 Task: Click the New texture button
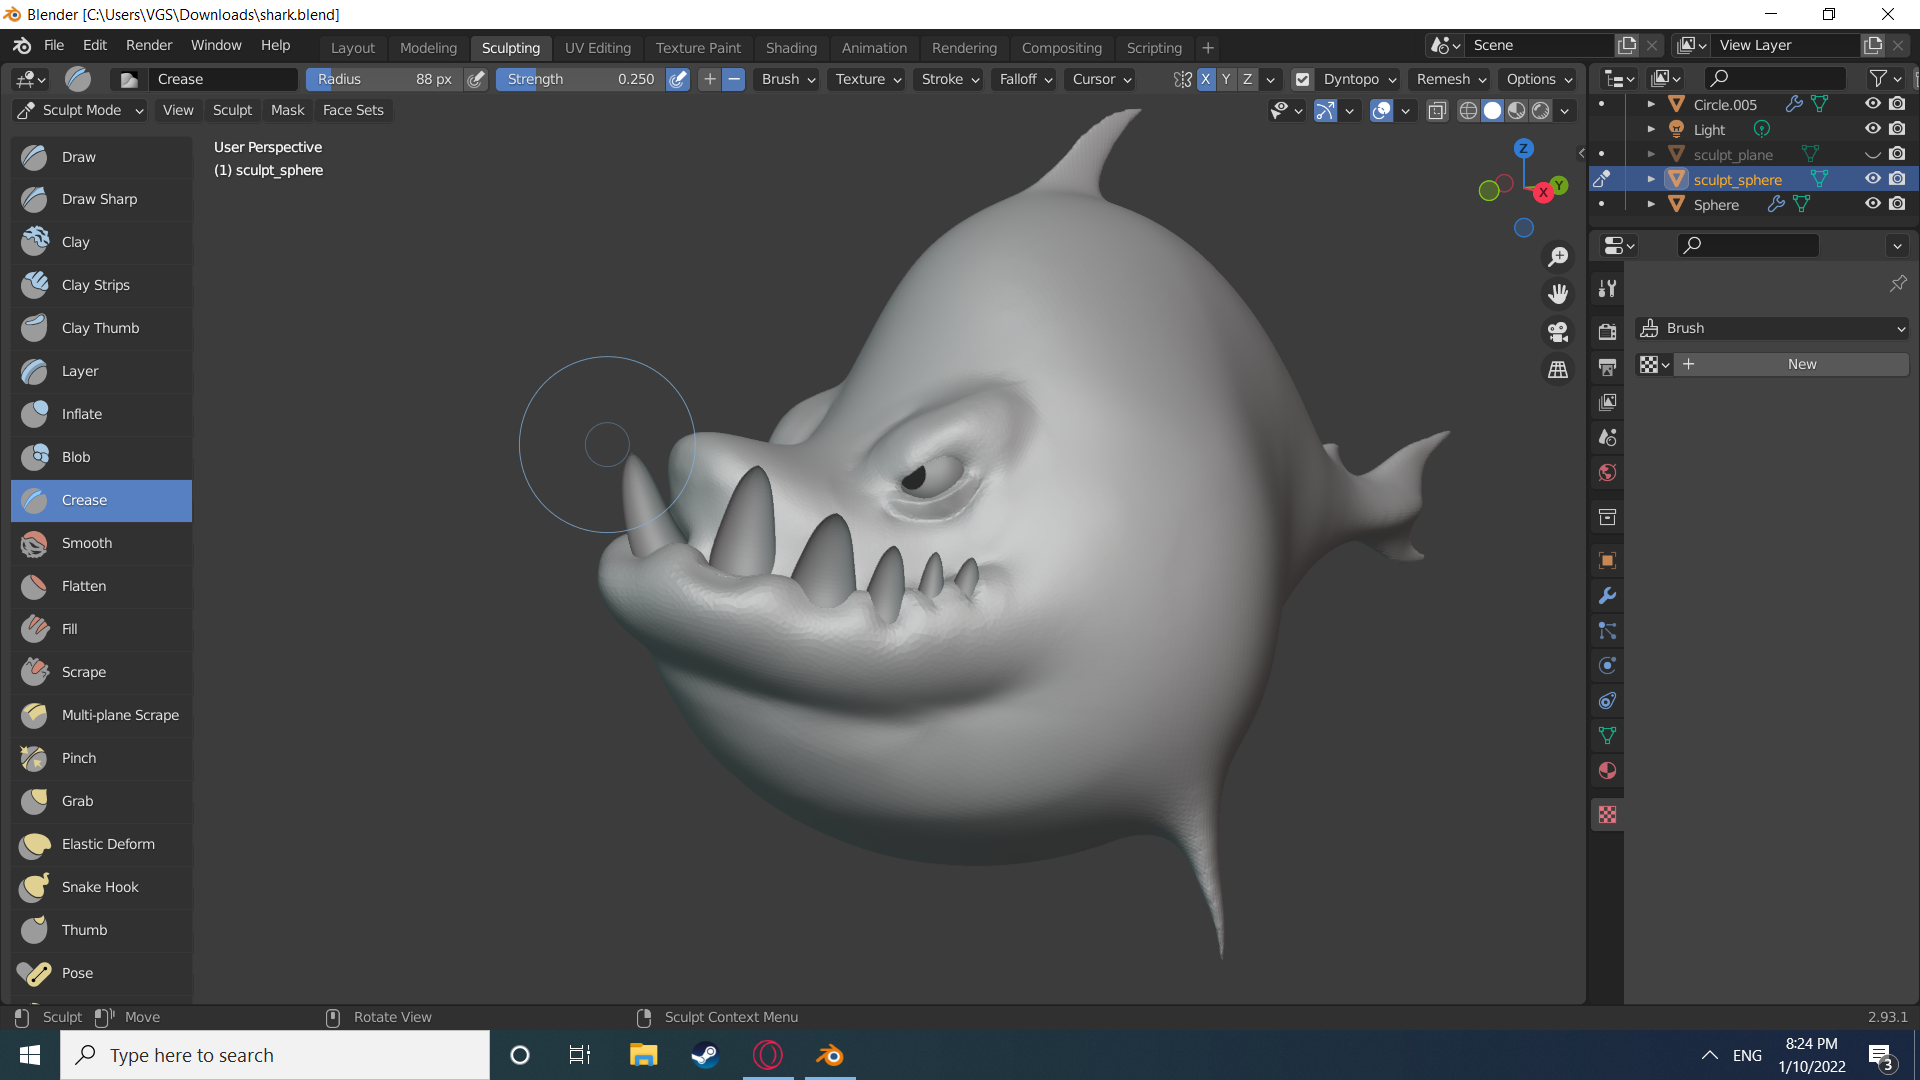click(1801, 364)
